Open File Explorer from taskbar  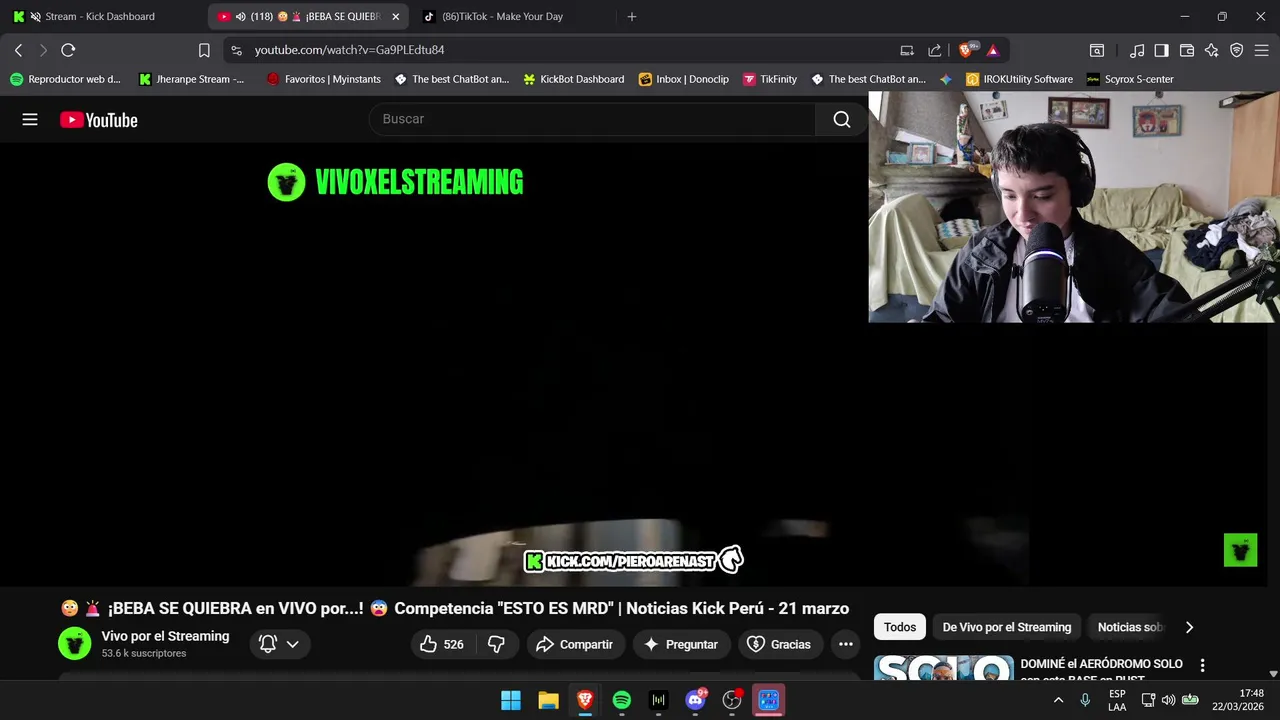548,700
